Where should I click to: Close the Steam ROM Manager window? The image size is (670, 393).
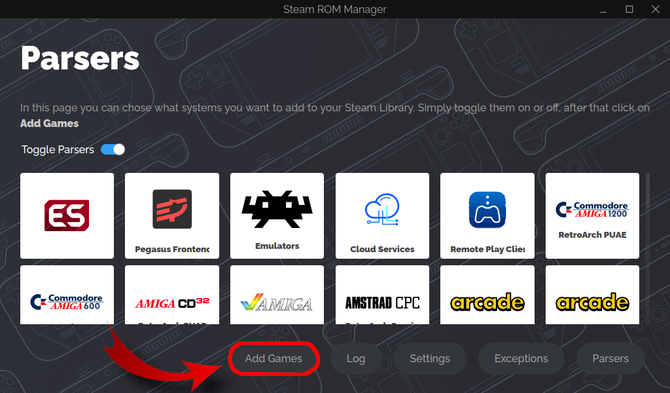pos(655,9)
